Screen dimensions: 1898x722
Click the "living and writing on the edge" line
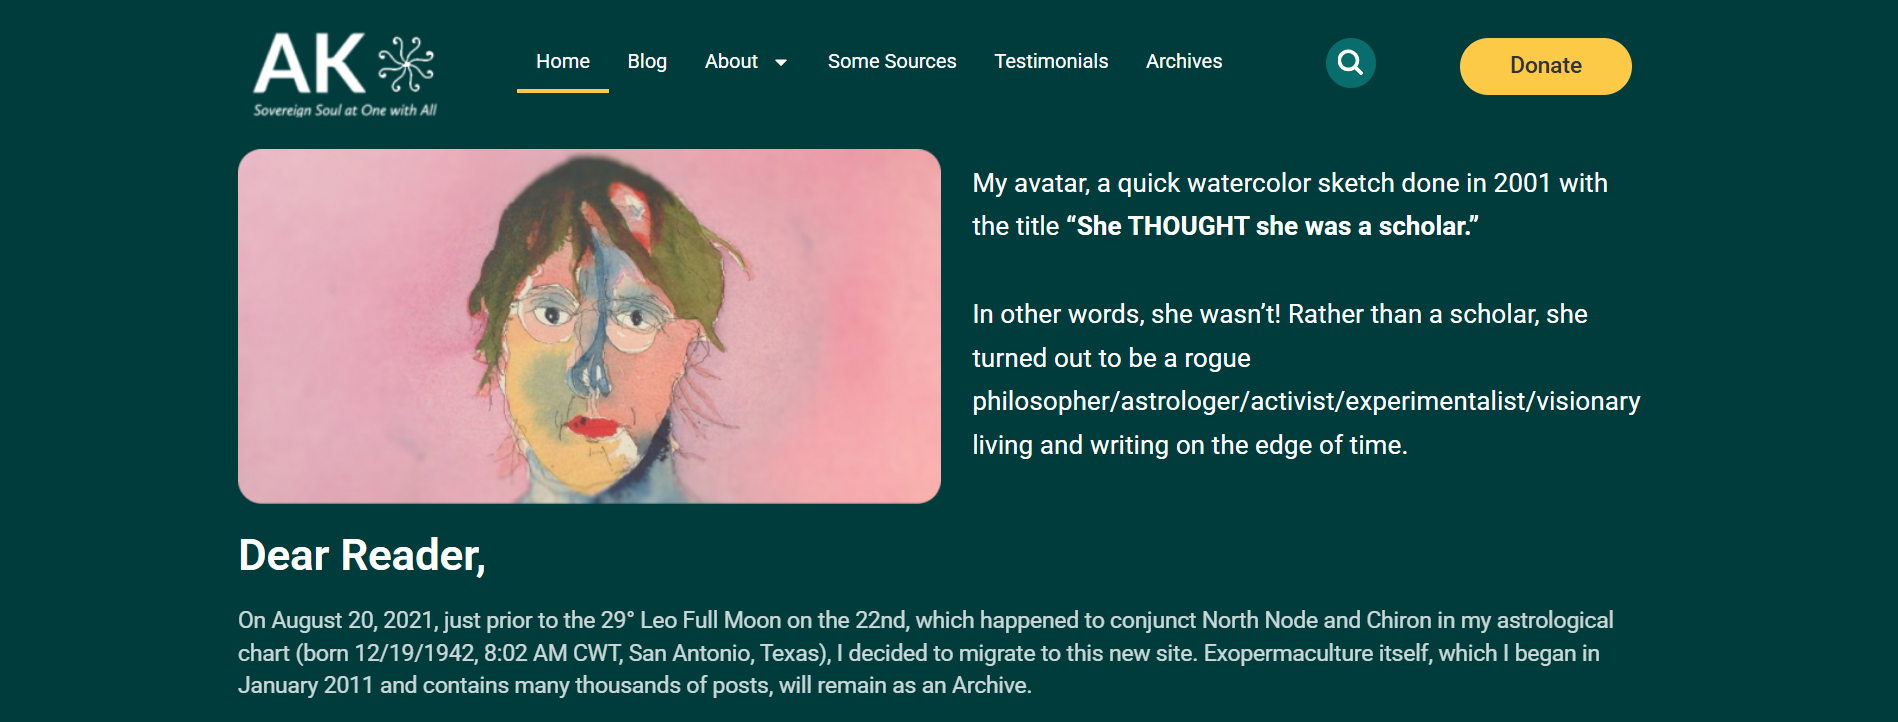(1189, 446)
